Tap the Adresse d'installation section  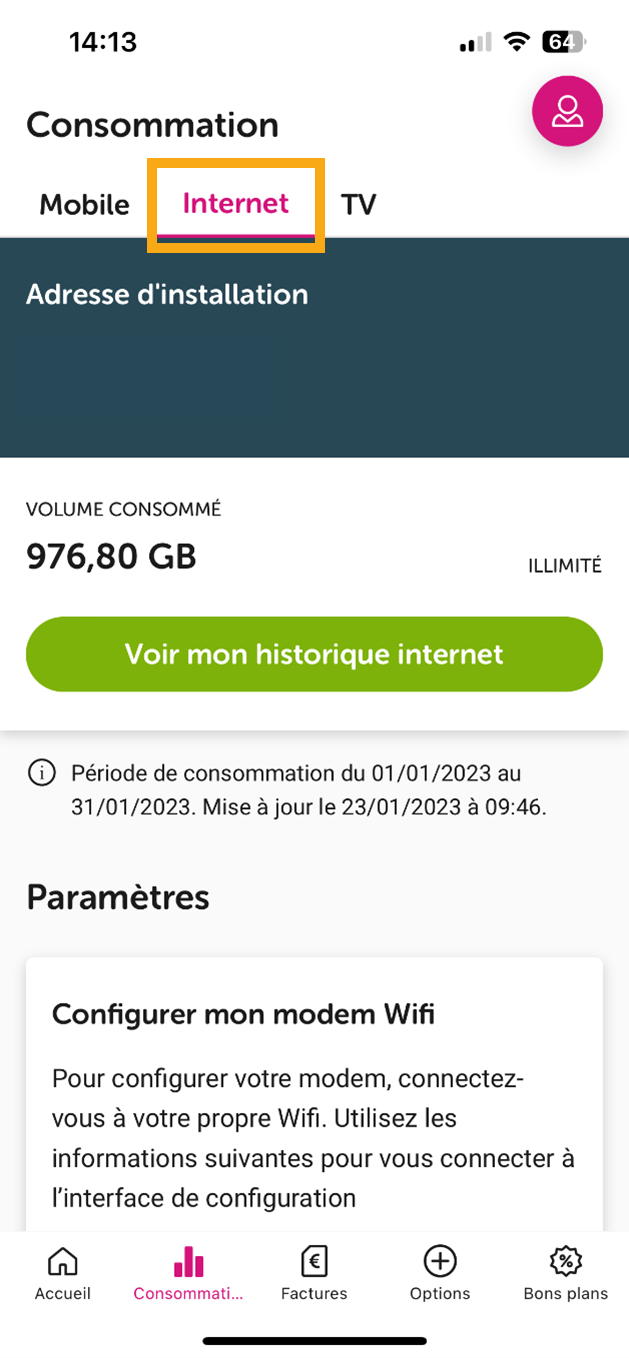click(167, 294)
